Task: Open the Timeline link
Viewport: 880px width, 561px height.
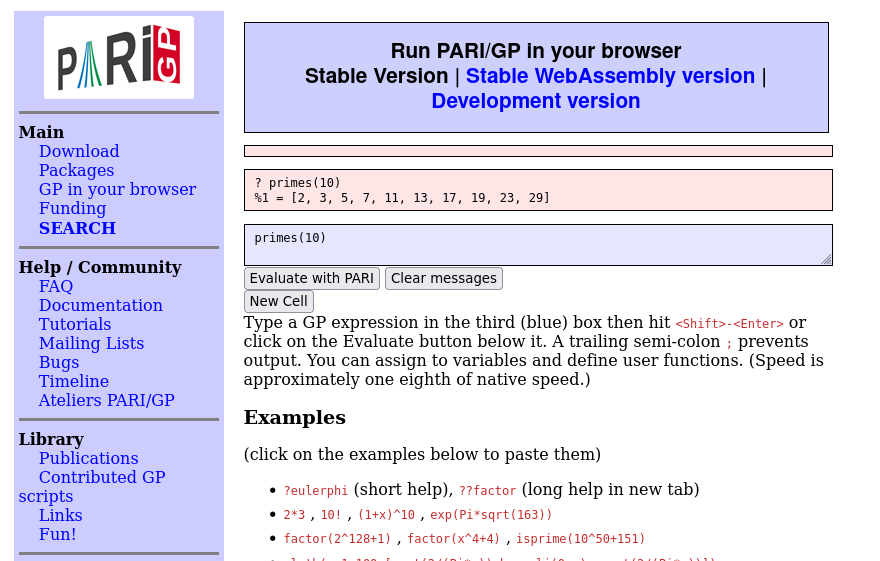Action: (74, 381)
